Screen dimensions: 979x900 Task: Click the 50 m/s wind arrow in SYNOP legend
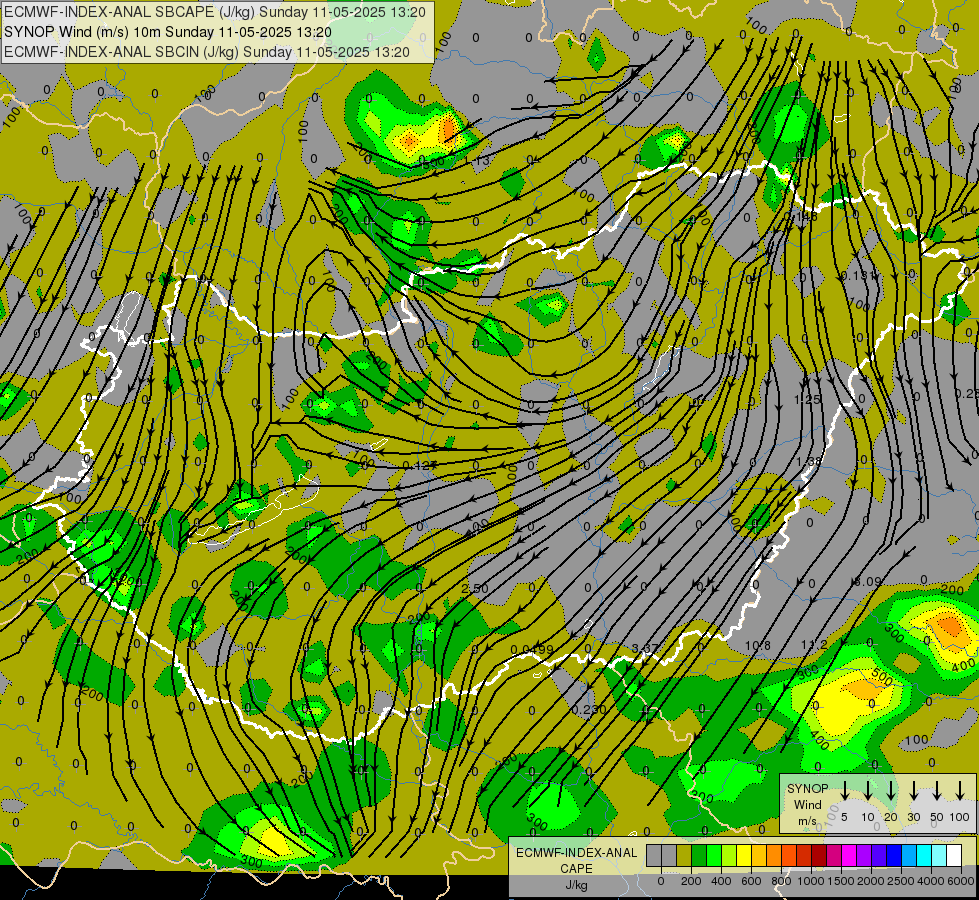point(937,790)
